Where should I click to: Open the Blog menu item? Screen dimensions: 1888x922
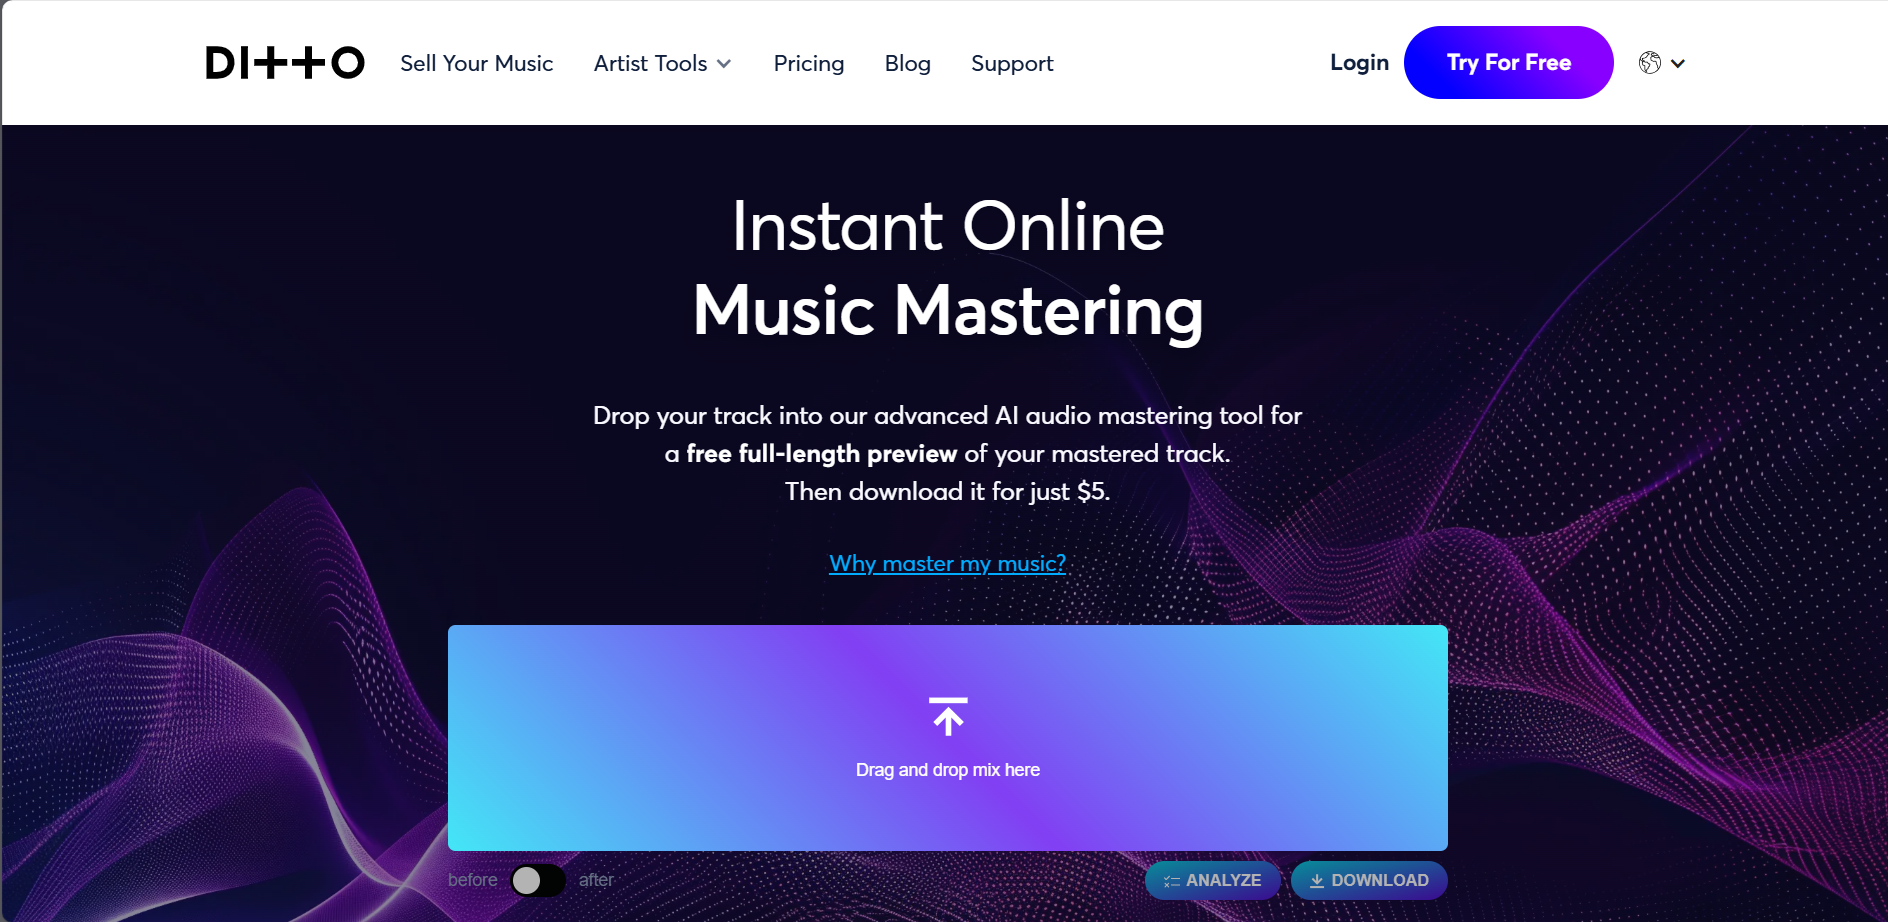pyautogui.click(x=908, y=63)
